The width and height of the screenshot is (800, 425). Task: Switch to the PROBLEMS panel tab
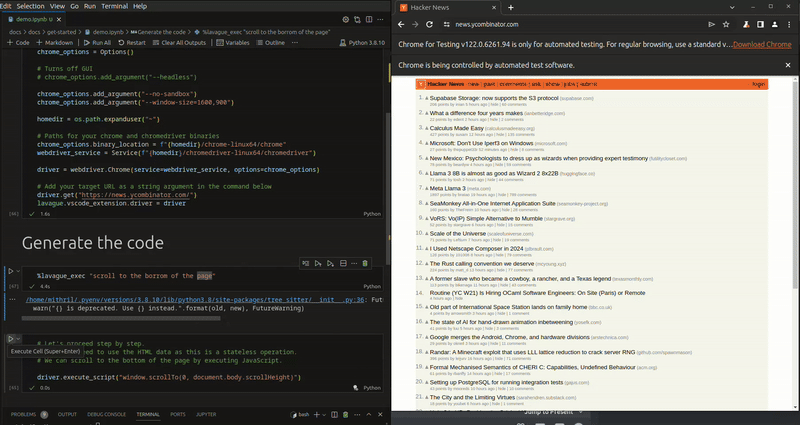click(23, 414)
